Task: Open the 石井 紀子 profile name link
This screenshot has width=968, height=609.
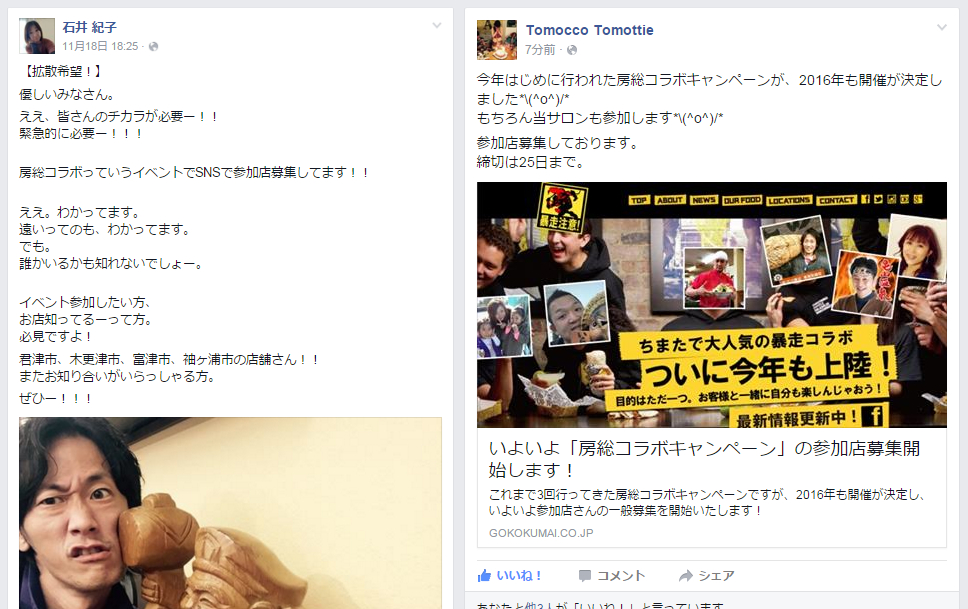Action: [90, 27]
